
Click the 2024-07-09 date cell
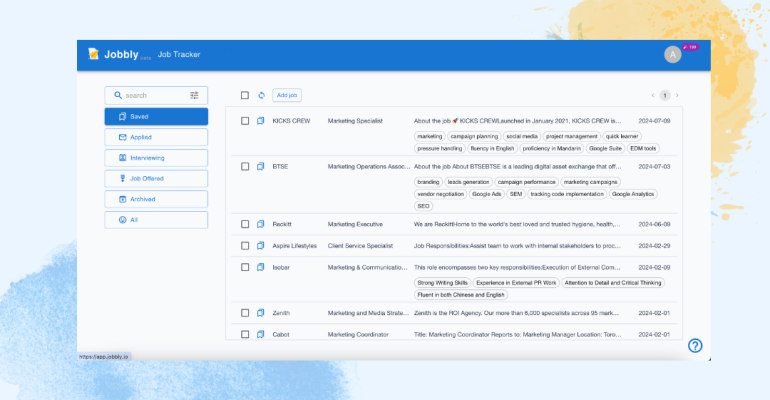pyautogui.click(x=654, y=121)
